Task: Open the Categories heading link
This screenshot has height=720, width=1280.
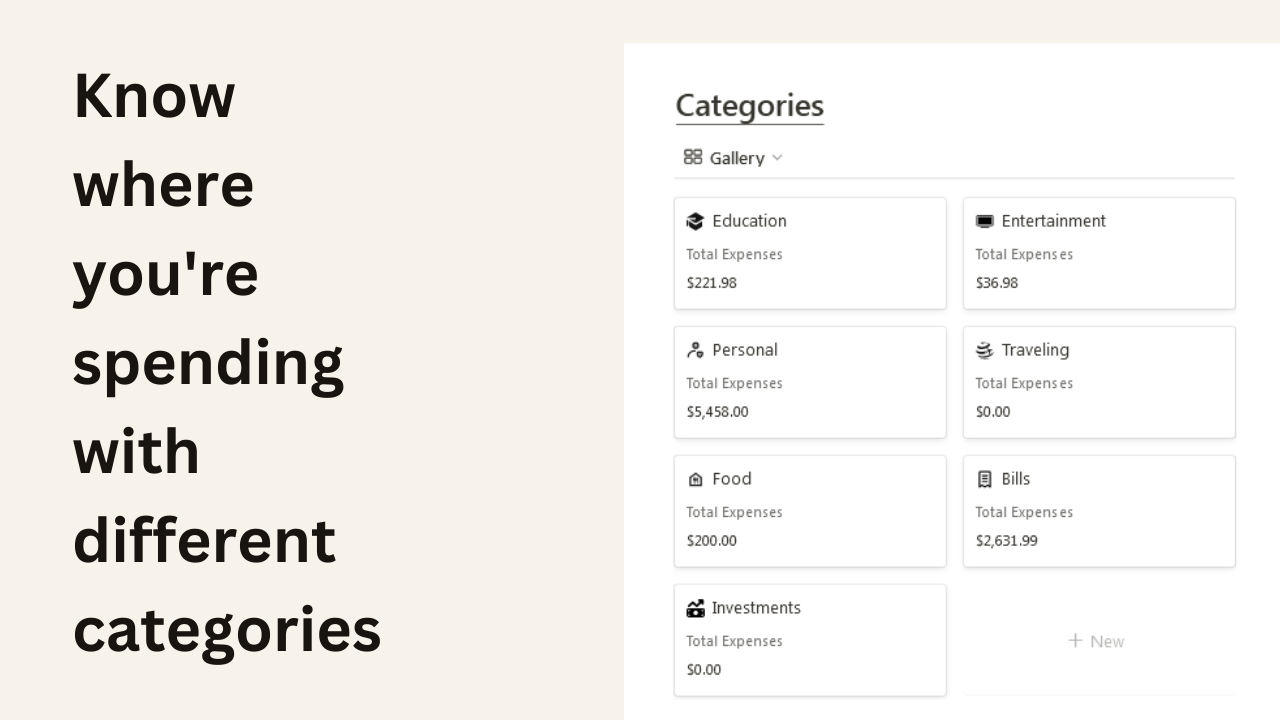Action: 750,105
